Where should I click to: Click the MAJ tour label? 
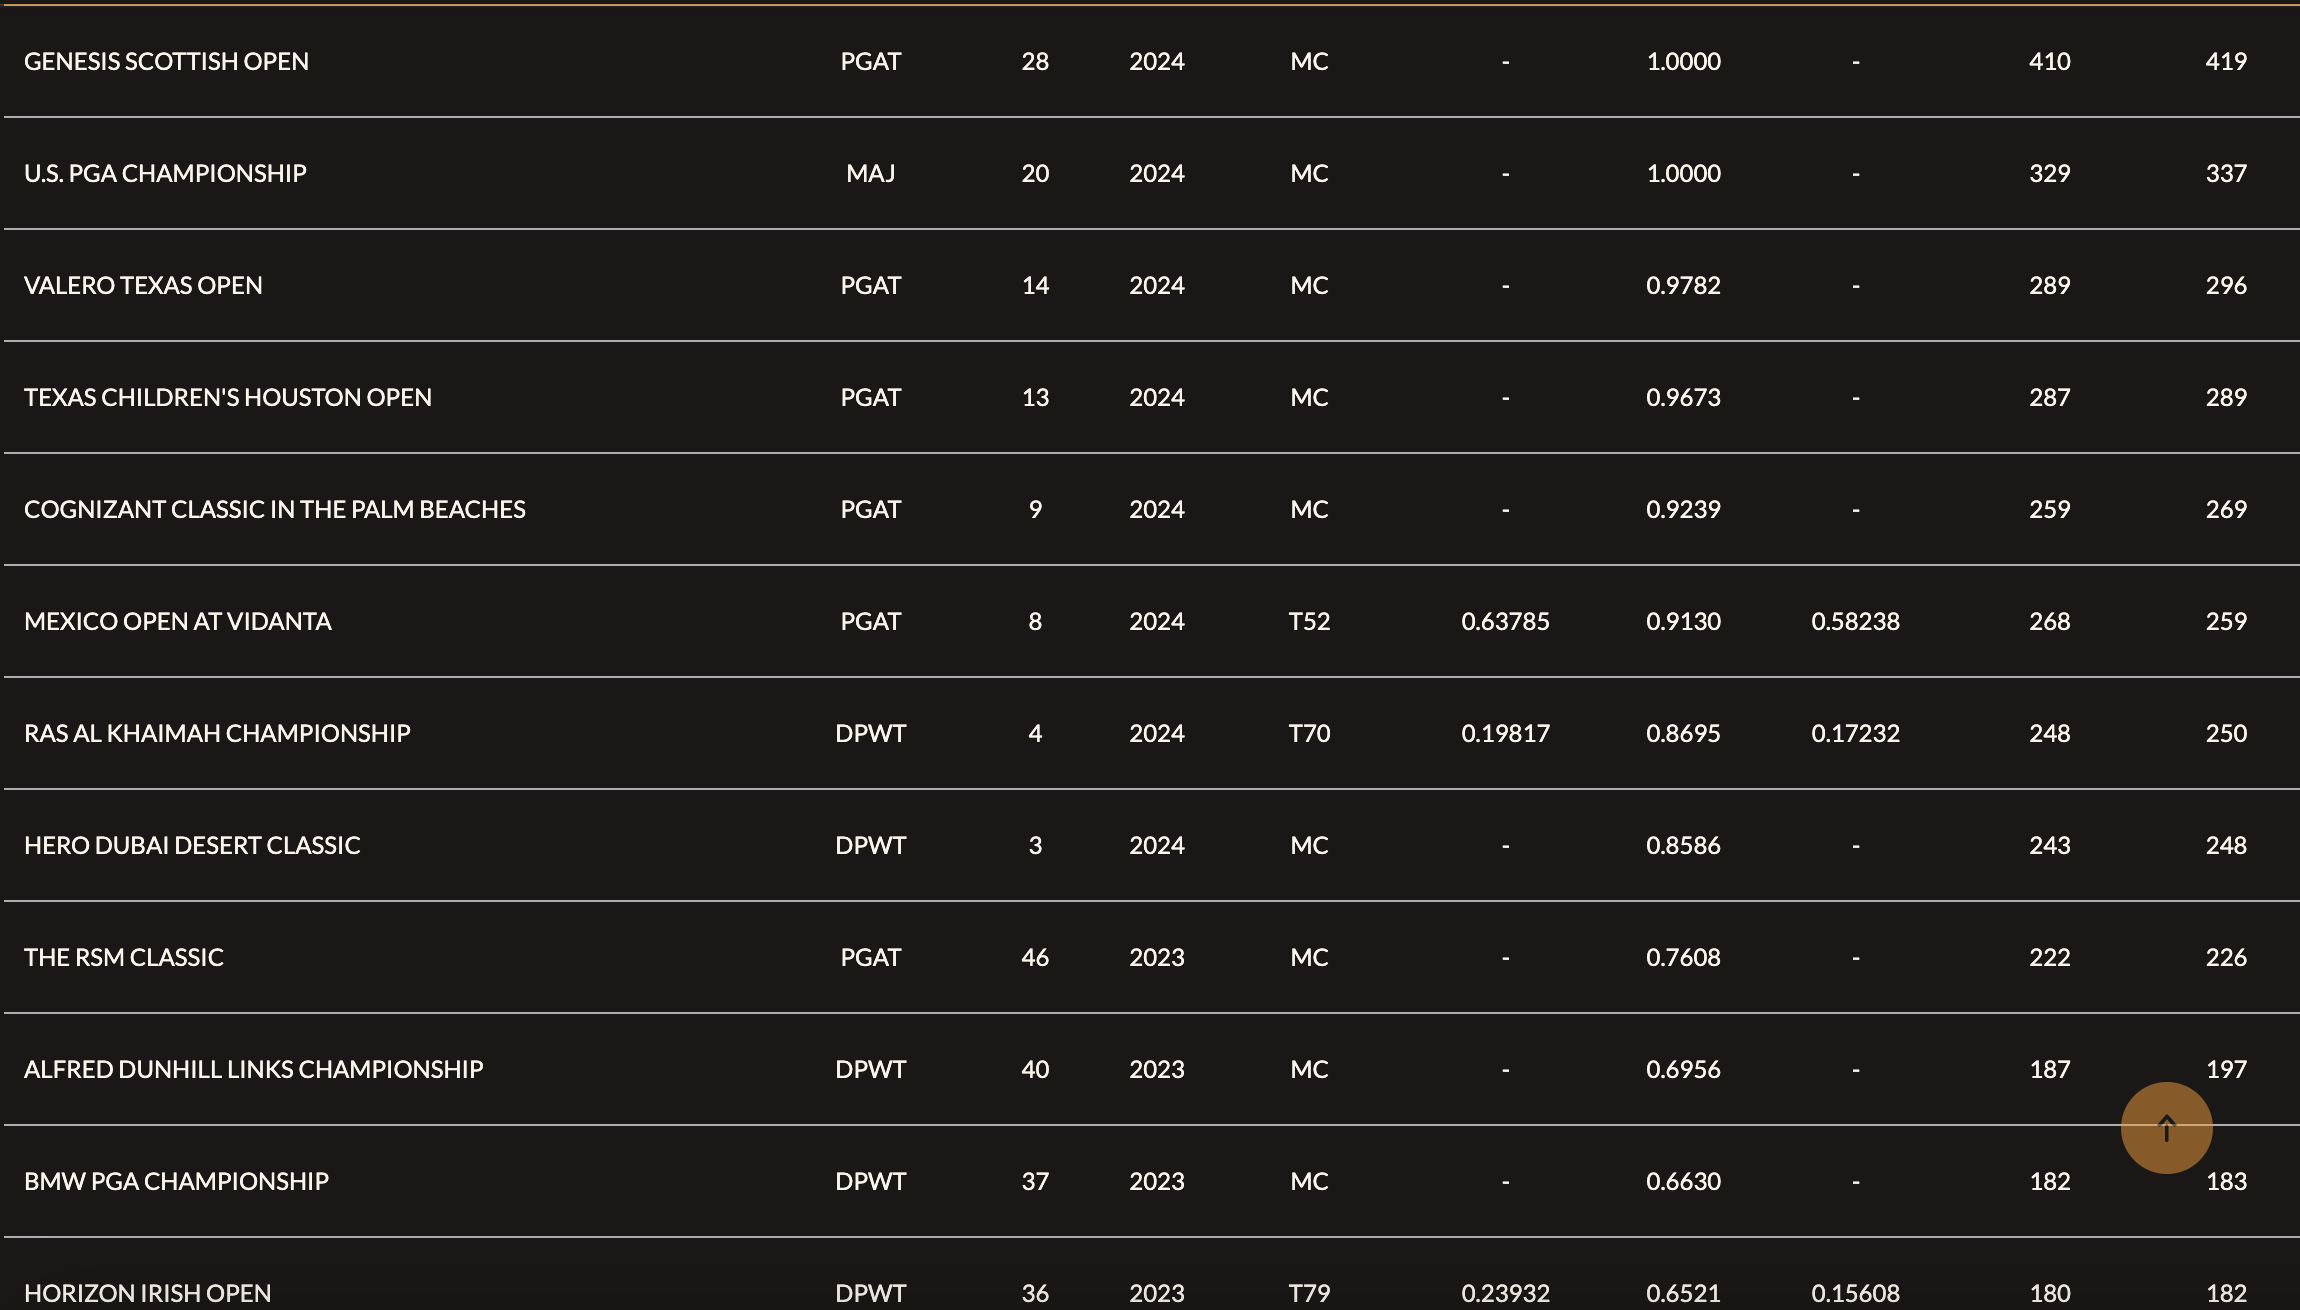coord(870,173)
